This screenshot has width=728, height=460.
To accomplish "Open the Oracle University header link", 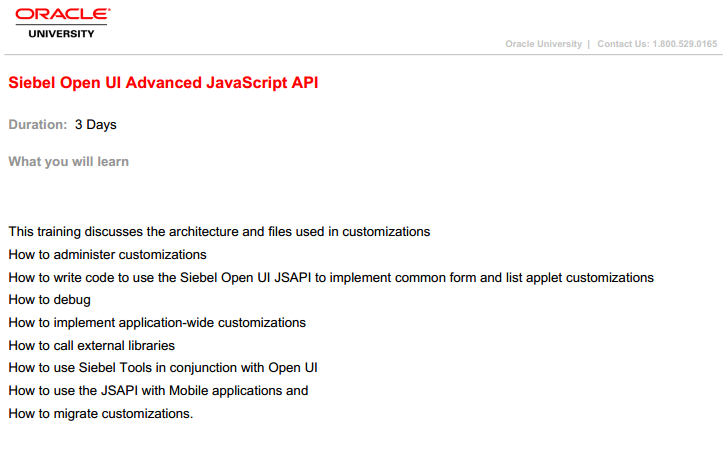I will point(543,44).
